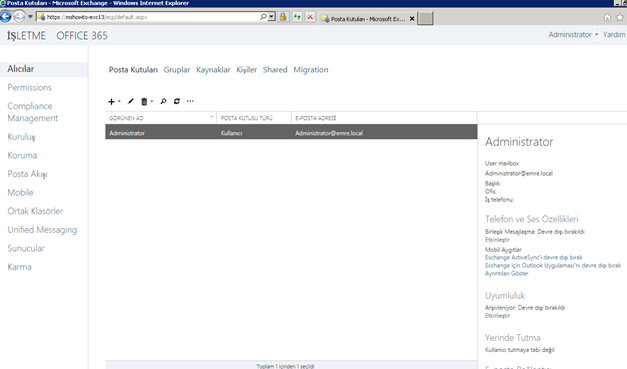This screenshot has height=369, width=627.
Task: Click the add new mailbox plus icon
Action: click(x=111, y=102)
